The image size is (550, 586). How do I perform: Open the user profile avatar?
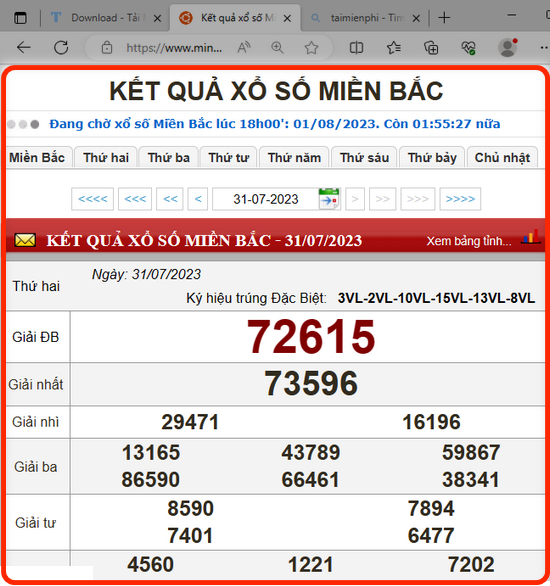click(507, 47)
